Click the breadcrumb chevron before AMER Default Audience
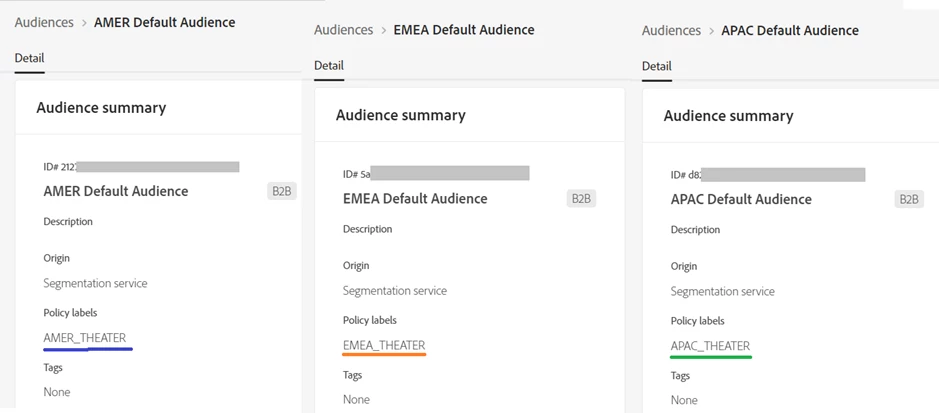Screen dimensions: 939x413 click(84, 23)
